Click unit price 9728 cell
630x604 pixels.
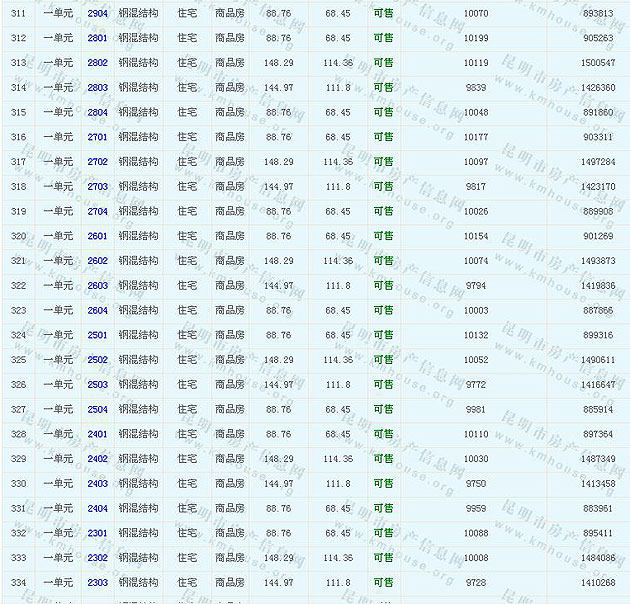click(476, 582)
